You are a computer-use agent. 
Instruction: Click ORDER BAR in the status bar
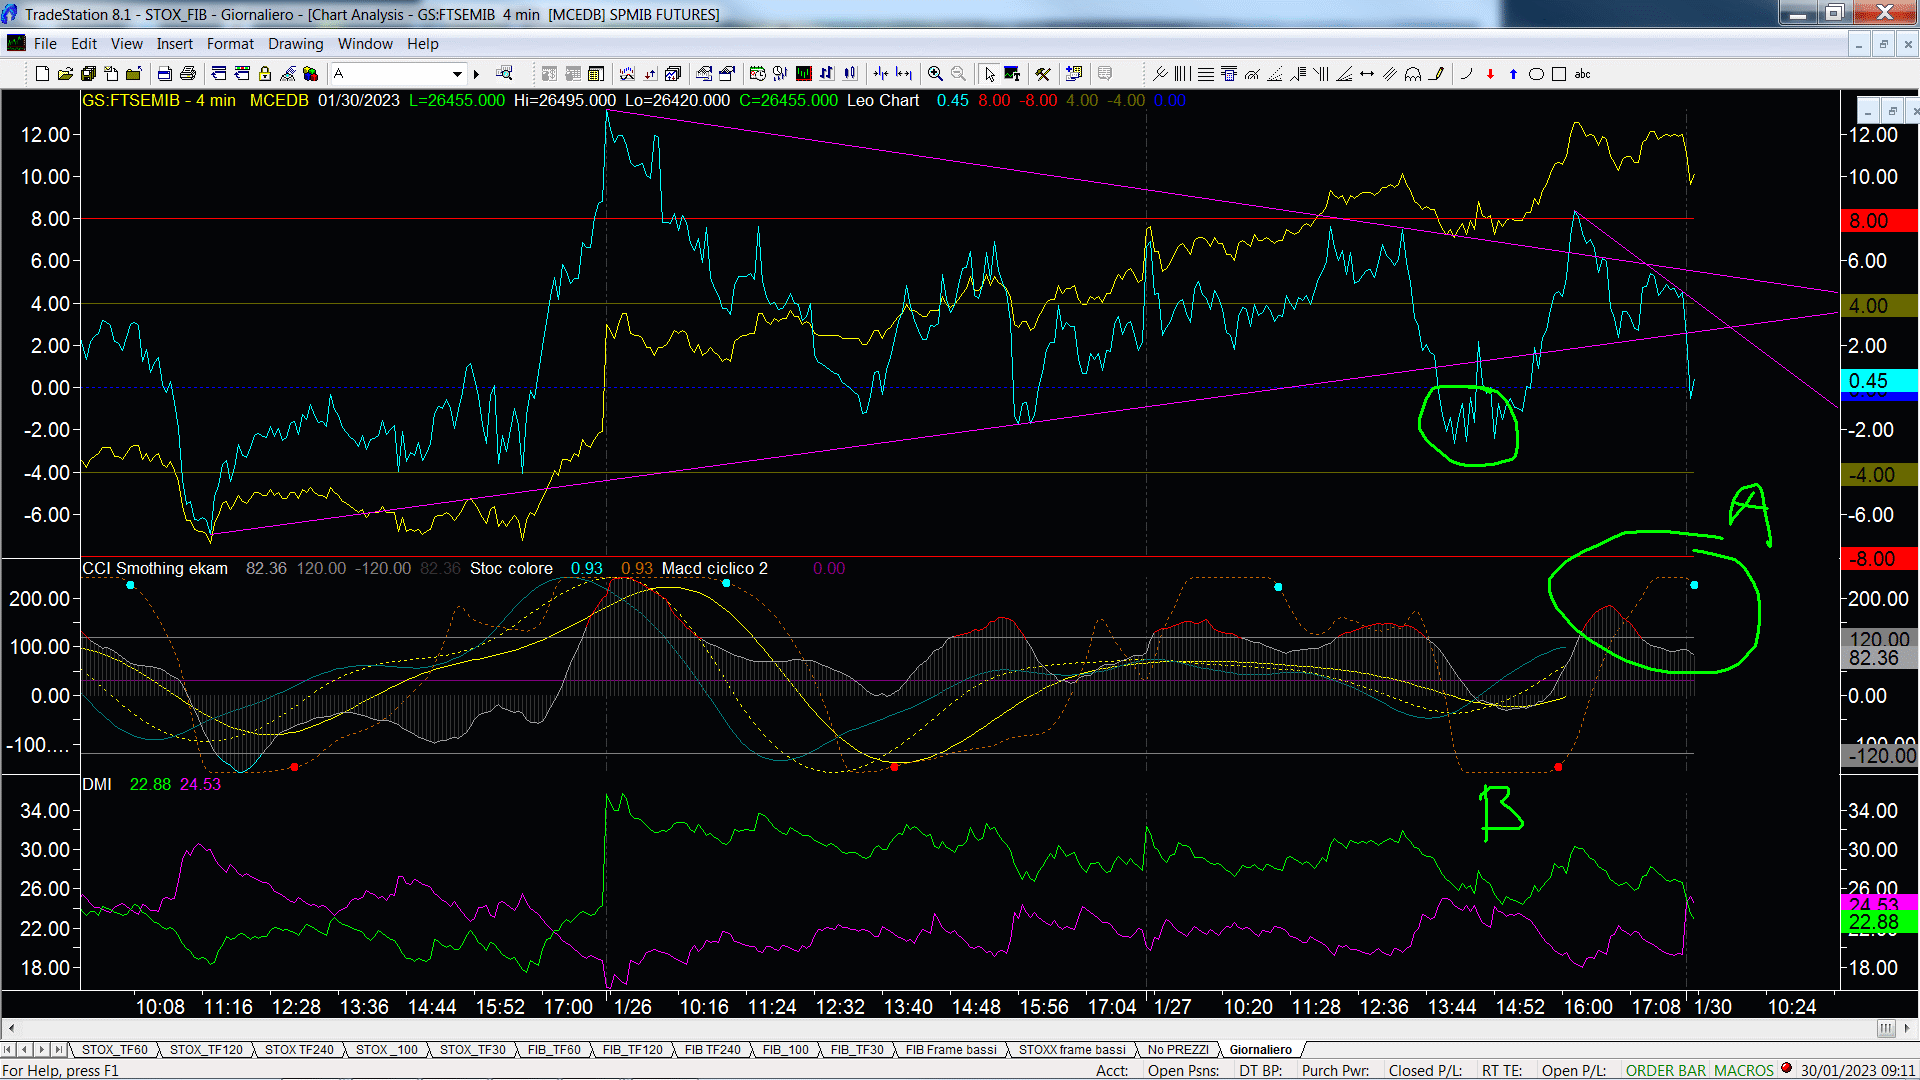tap(1665, 1071)
